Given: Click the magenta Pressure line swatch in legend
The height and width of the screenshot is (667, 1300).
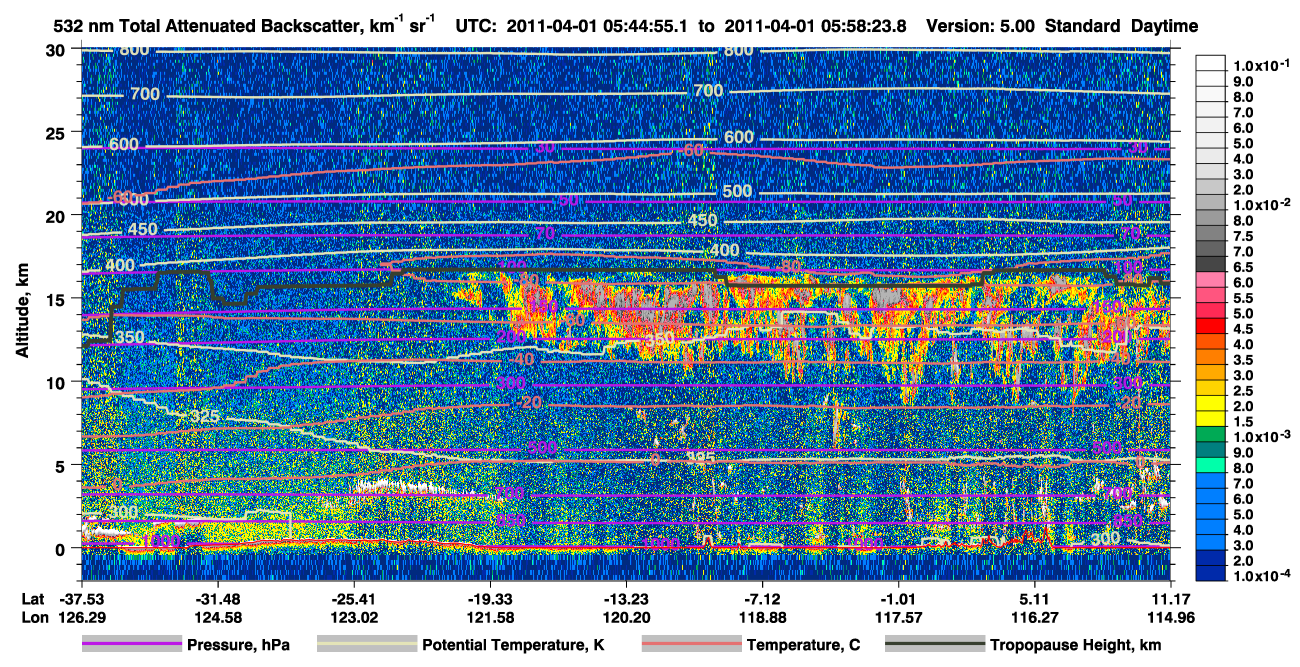Looking at the screenshot, I should click(x=131, y=645).
